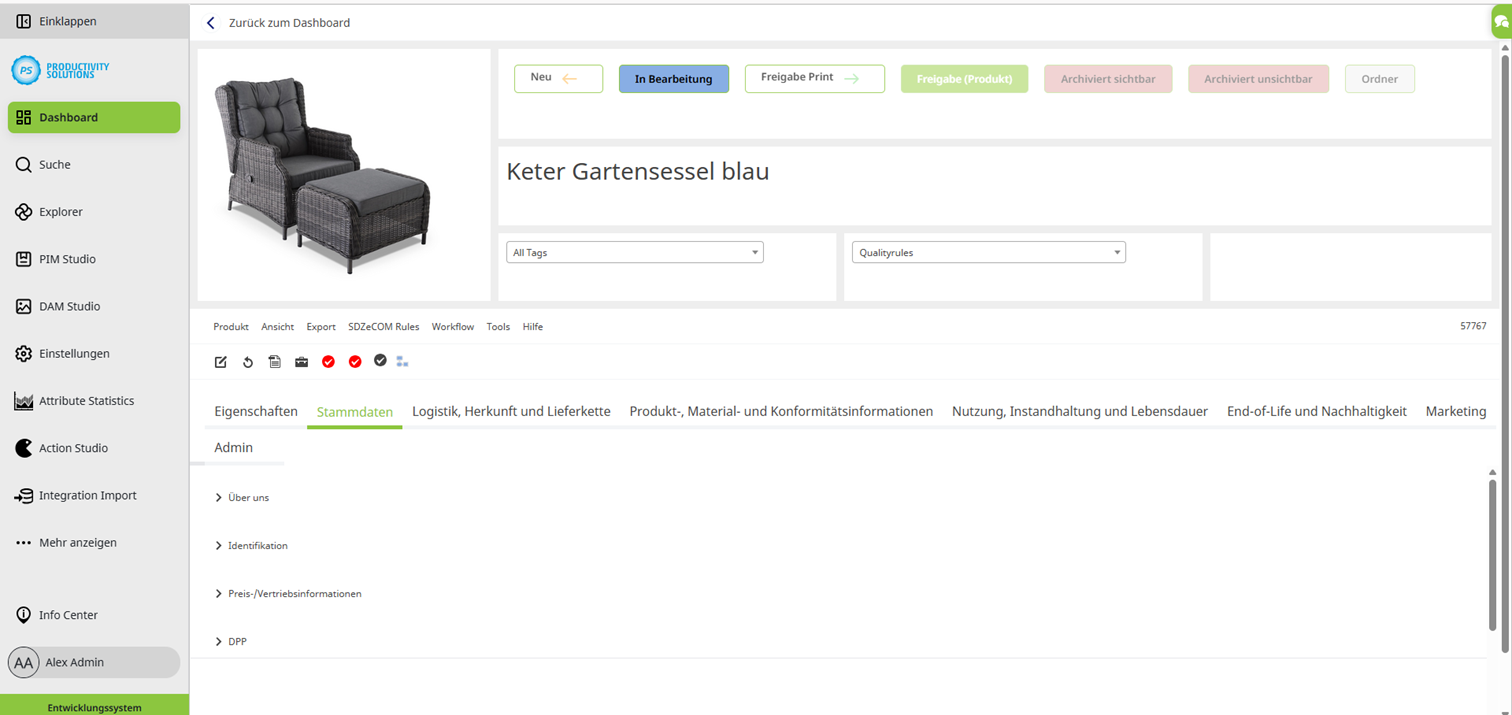
Task: Switch to the Marketing tab
Action: point(1456,411)
